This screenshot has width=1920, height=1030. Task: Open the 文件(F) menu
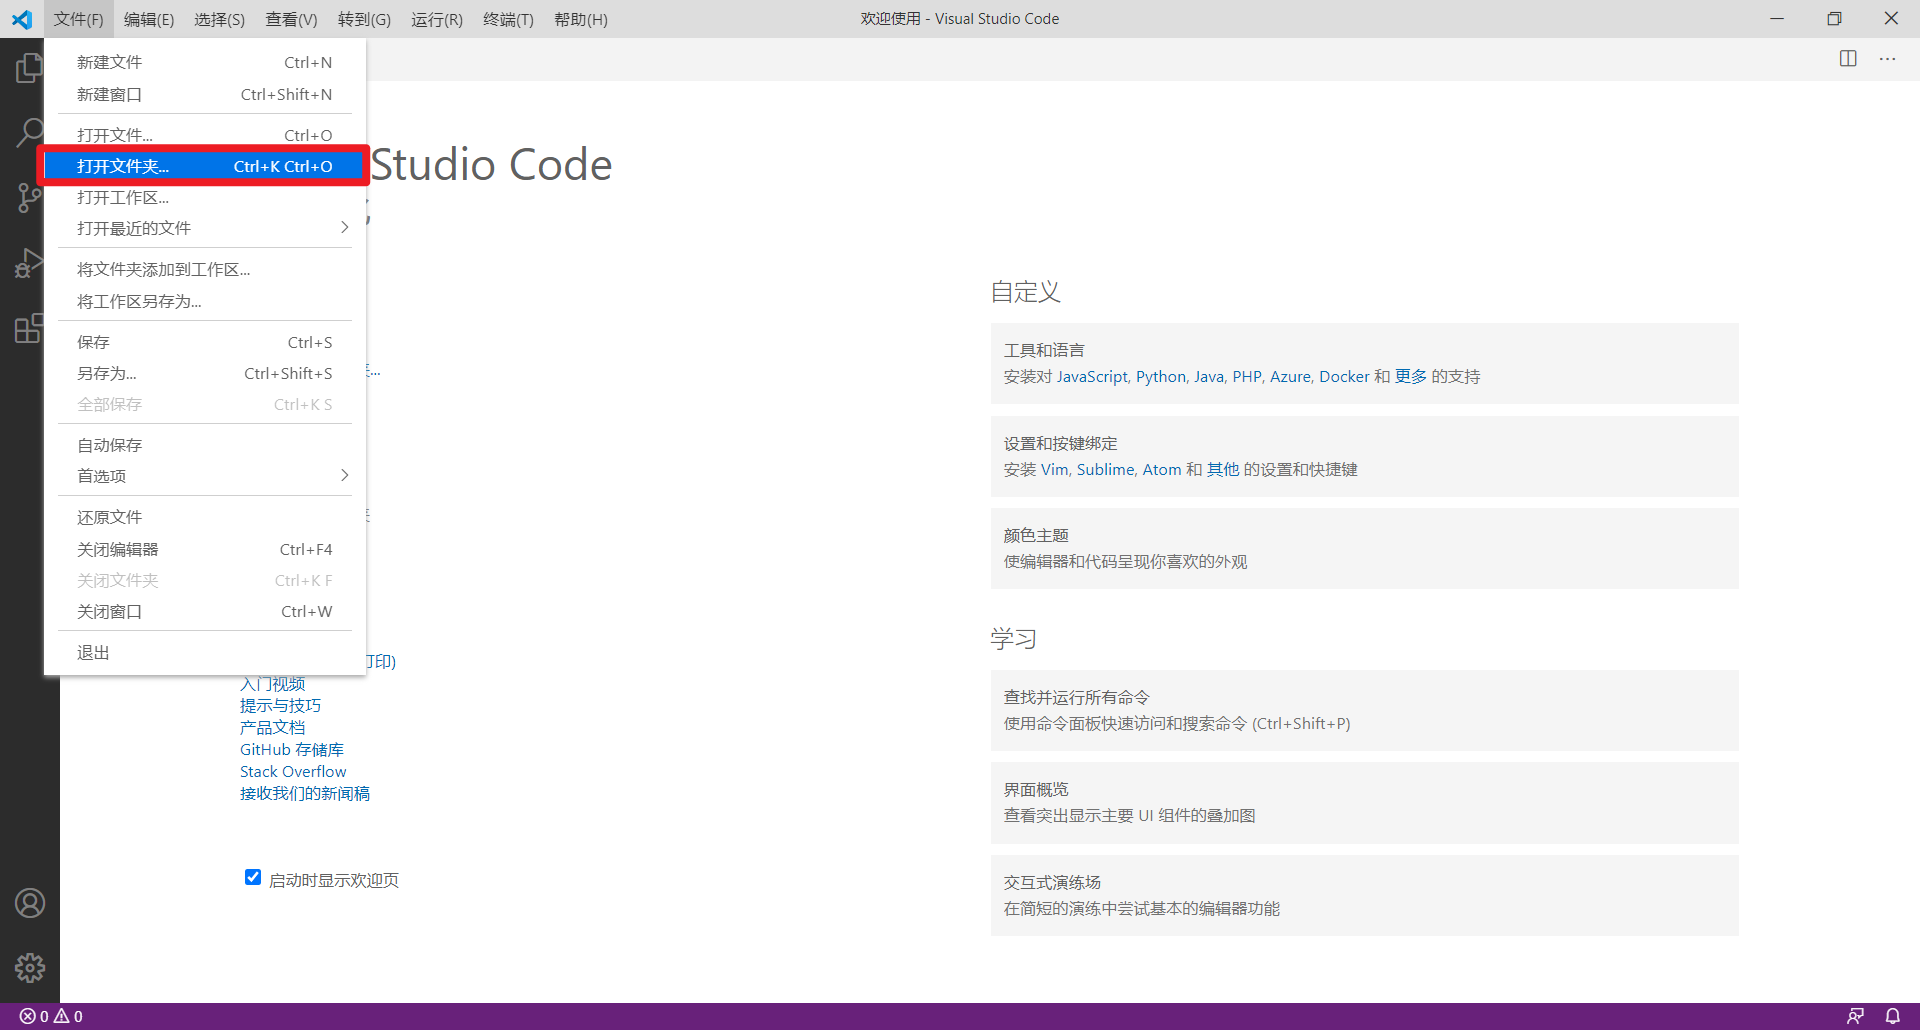[x=78, y=19]
